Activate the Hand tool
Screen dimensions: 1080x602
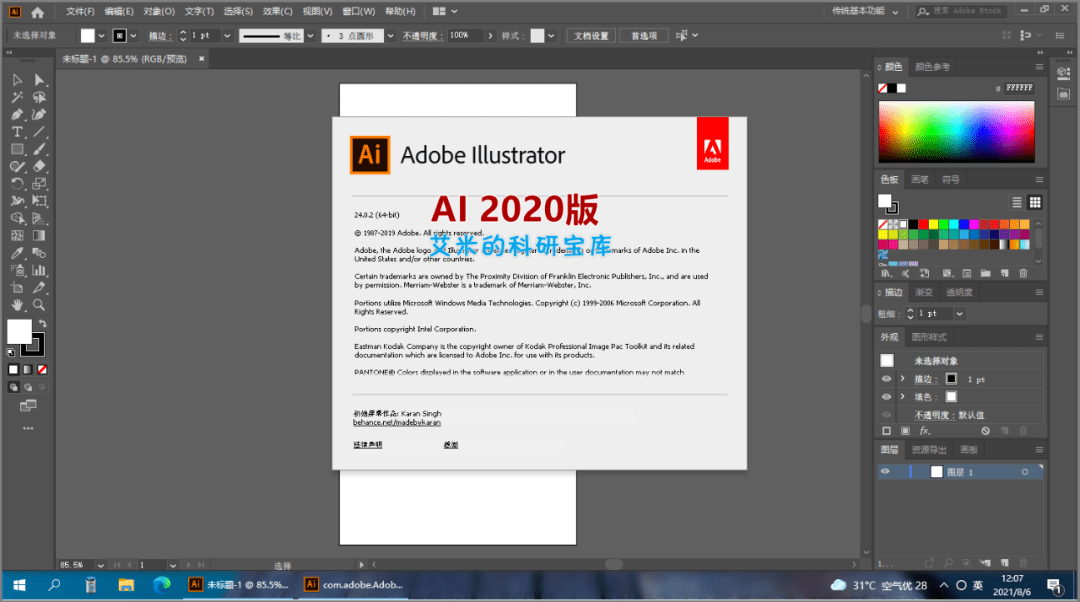click(17, 304)
